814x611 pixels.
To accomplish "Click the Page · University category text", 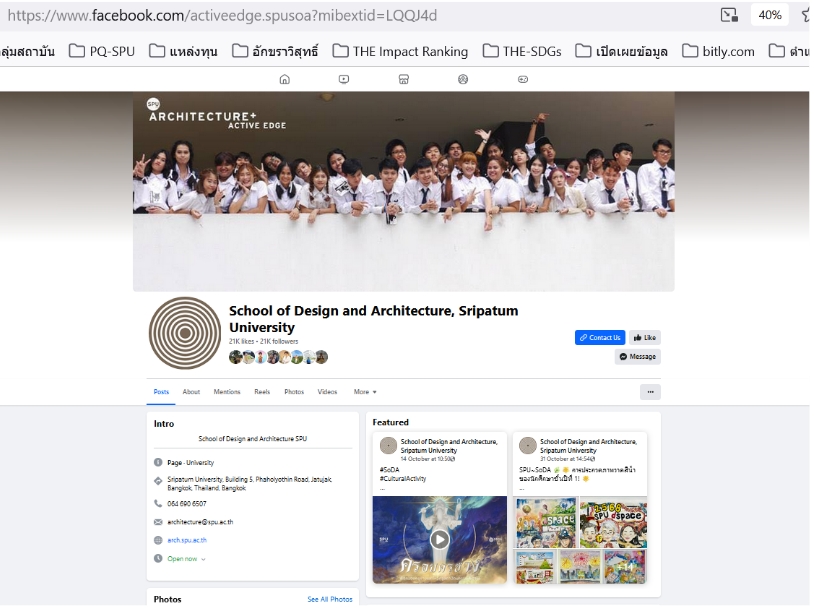I will [x=191, y=463].
